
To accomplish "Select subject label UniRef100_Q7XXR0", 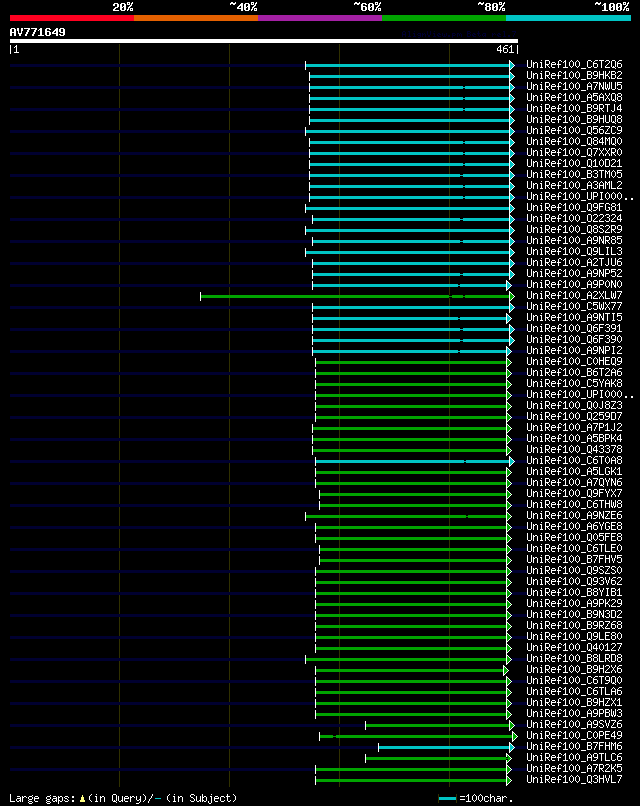I will [x=574, y=152].
